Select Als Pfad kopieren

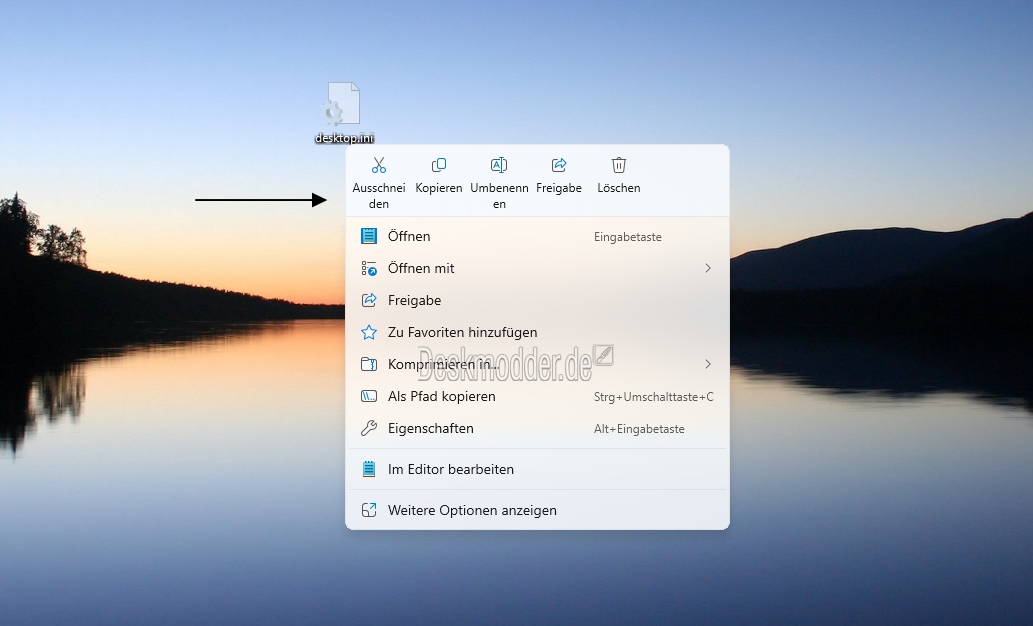(538, 396)
